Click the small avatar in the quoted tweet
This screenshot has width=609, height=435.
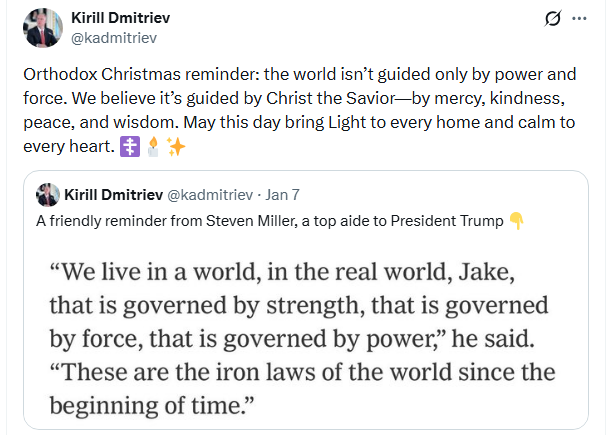click(x=47, y=193)
